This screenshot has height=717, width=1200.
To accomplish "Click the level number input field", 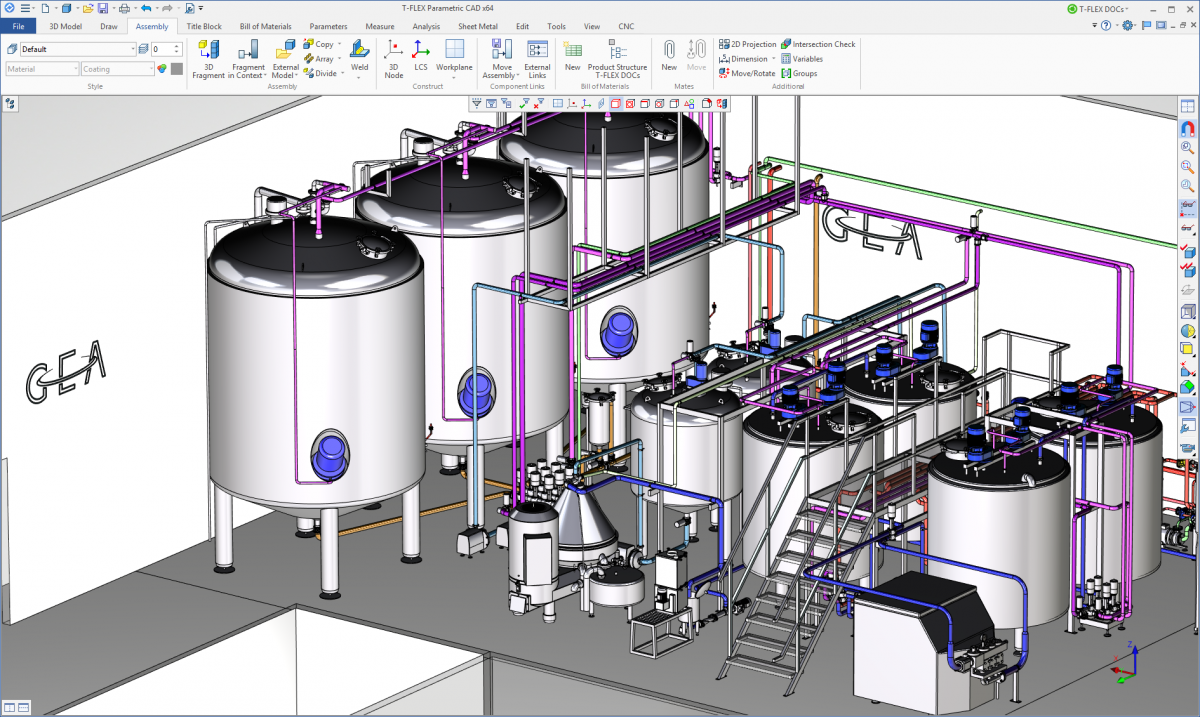I will pos(163,48).
